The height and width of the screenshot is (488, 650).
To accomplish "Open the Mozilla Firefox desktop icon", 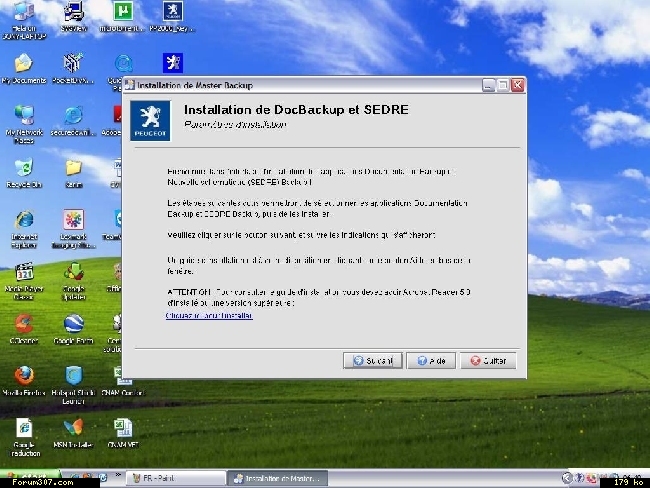I will (24, 377).
